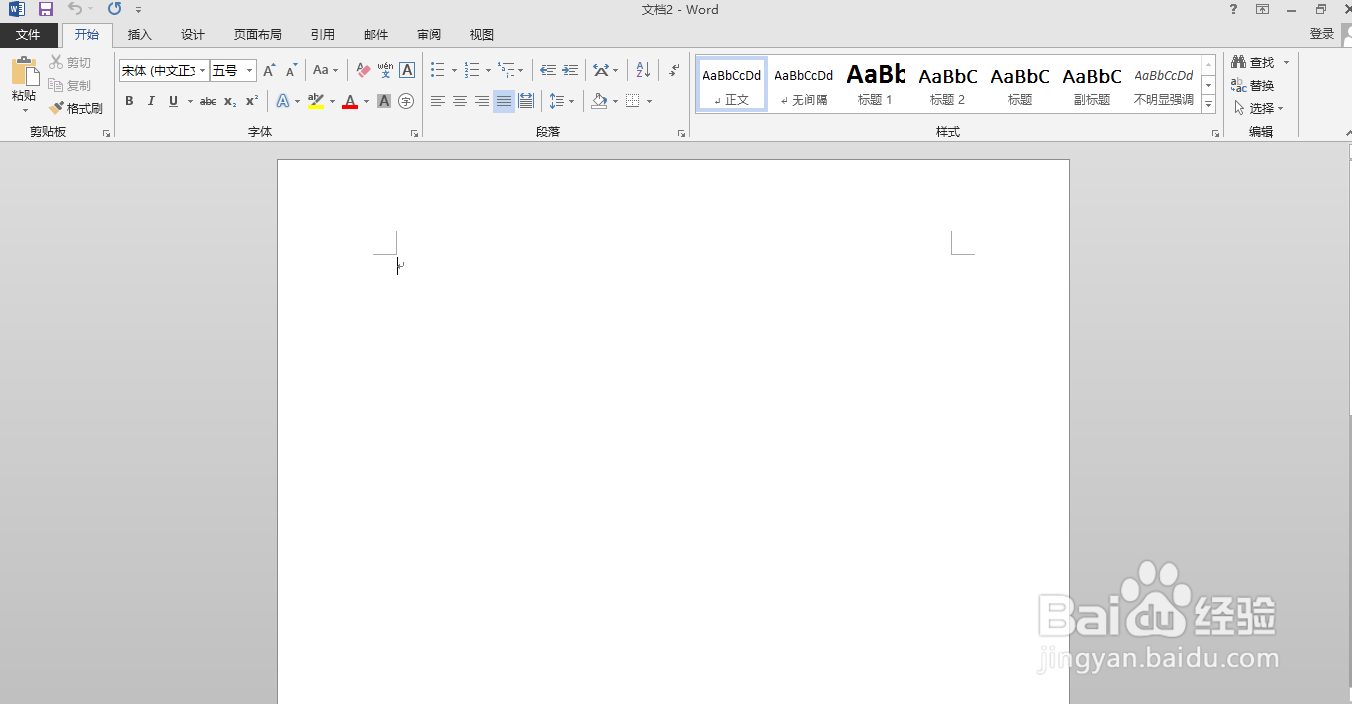The height and width of the screenshot is (704, 1352).
Task: Switch to the Insert (插入) tab
Action: pyautogui.click(x=140, y=35)
